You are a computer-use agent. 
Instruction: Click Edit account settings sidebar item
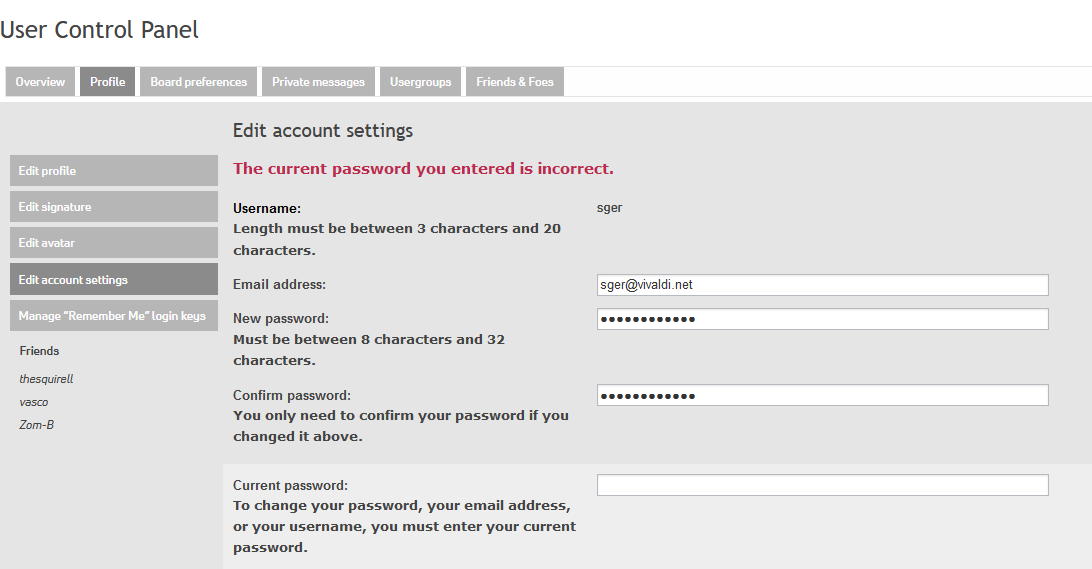pyautogui.click(x=113, y=280)
